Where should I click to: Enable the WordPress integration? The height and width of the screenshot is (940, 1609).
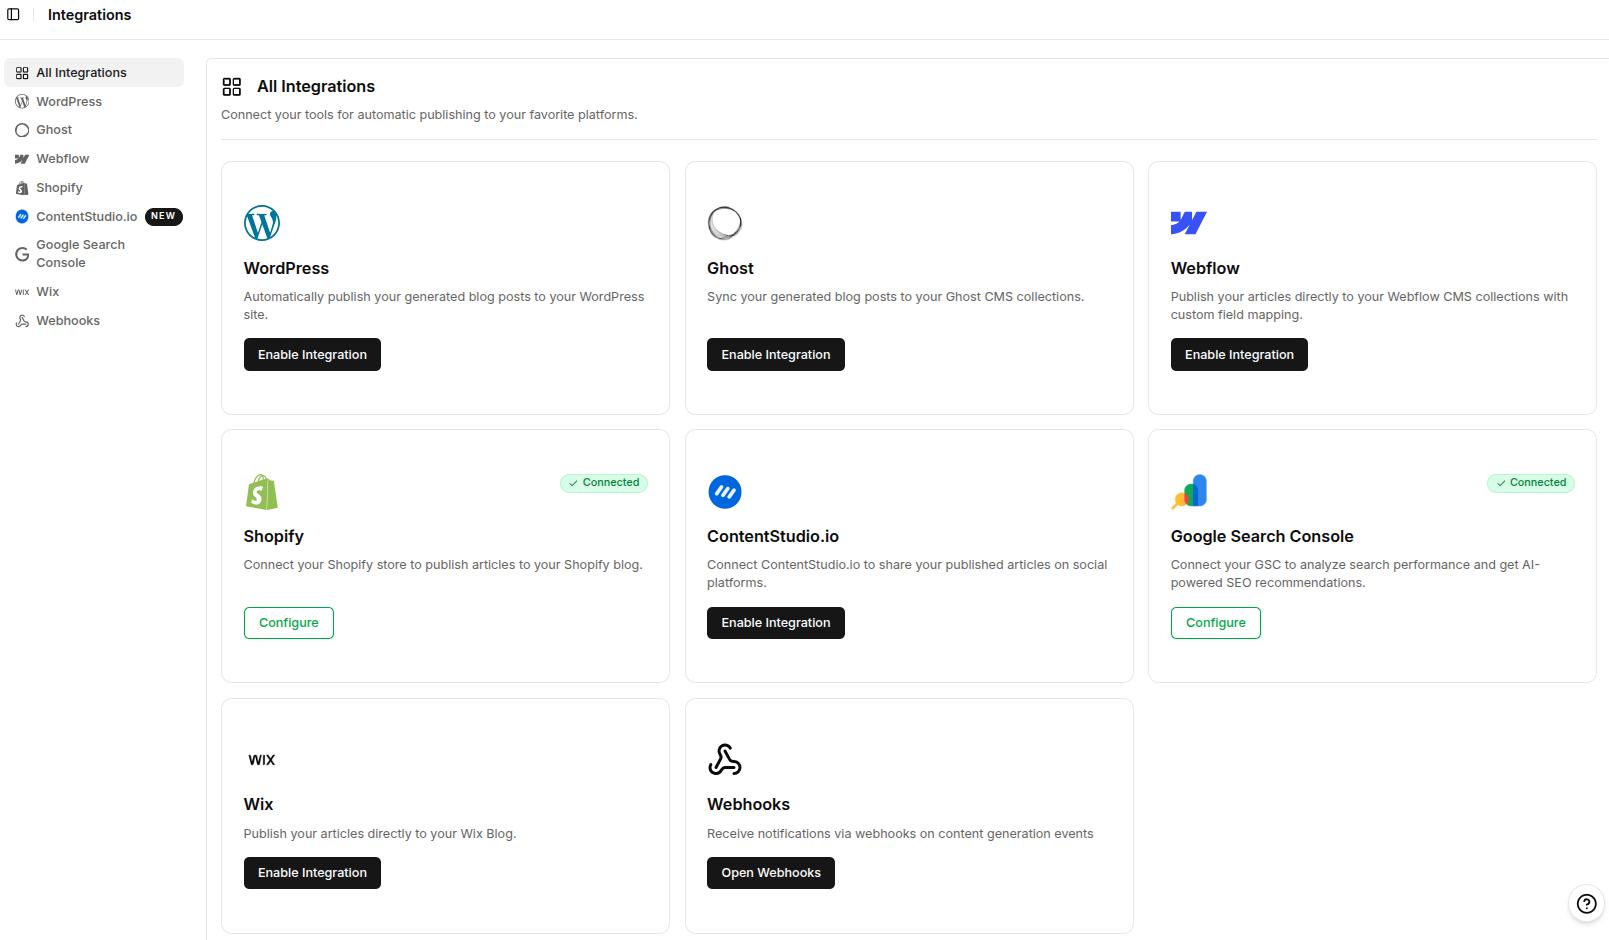[311, 354]
